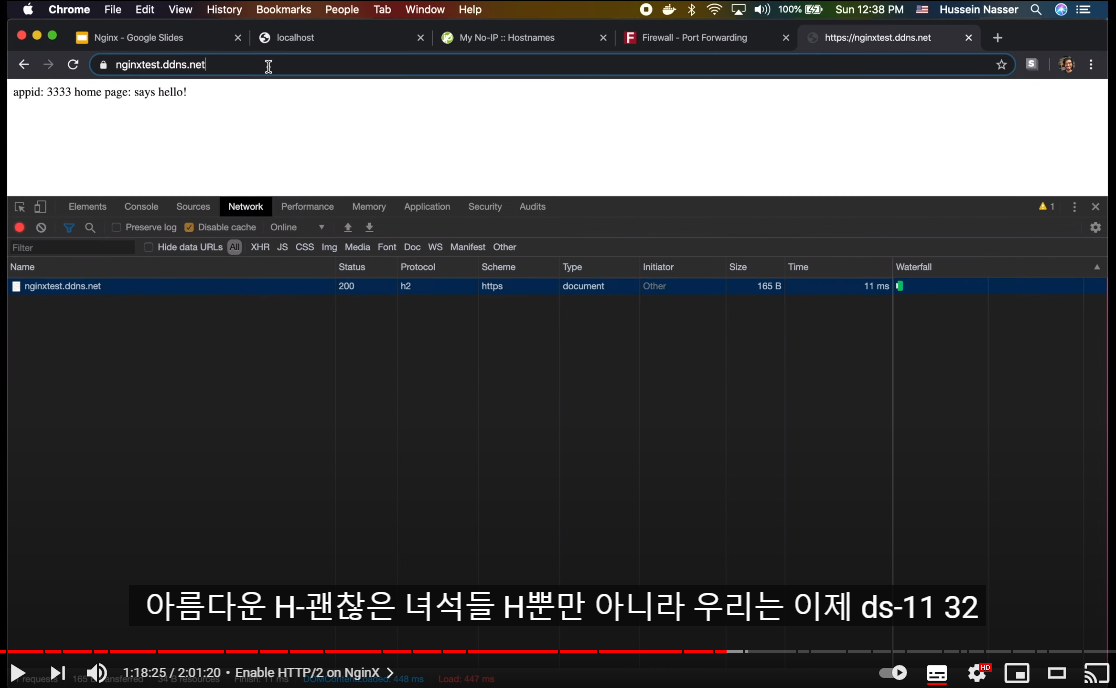Switch to Nginx - Google Slides tab
Screen dimensions: 1116x688
point(159,38)
